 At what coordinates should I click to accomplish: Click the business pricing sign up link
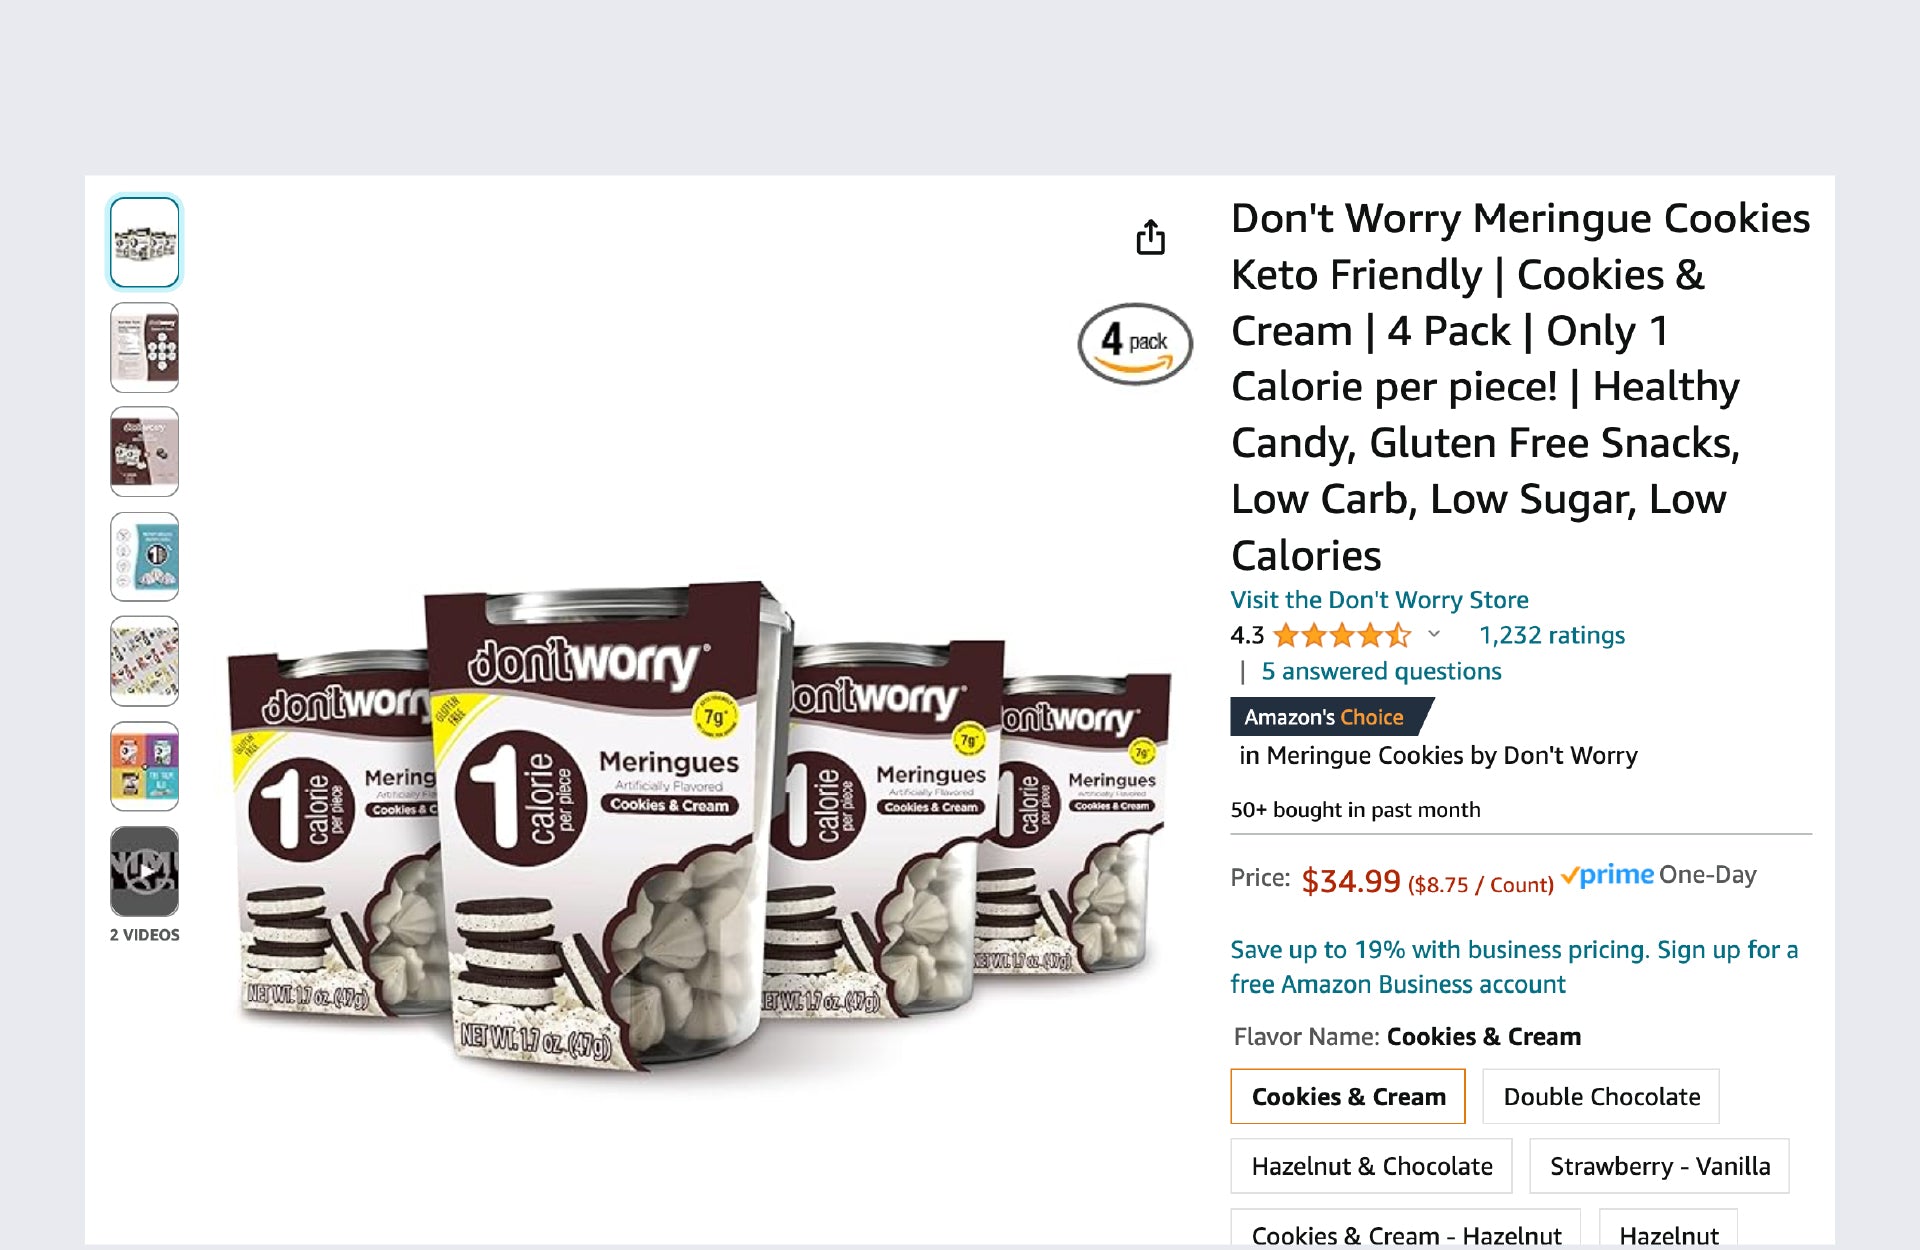1514,966
